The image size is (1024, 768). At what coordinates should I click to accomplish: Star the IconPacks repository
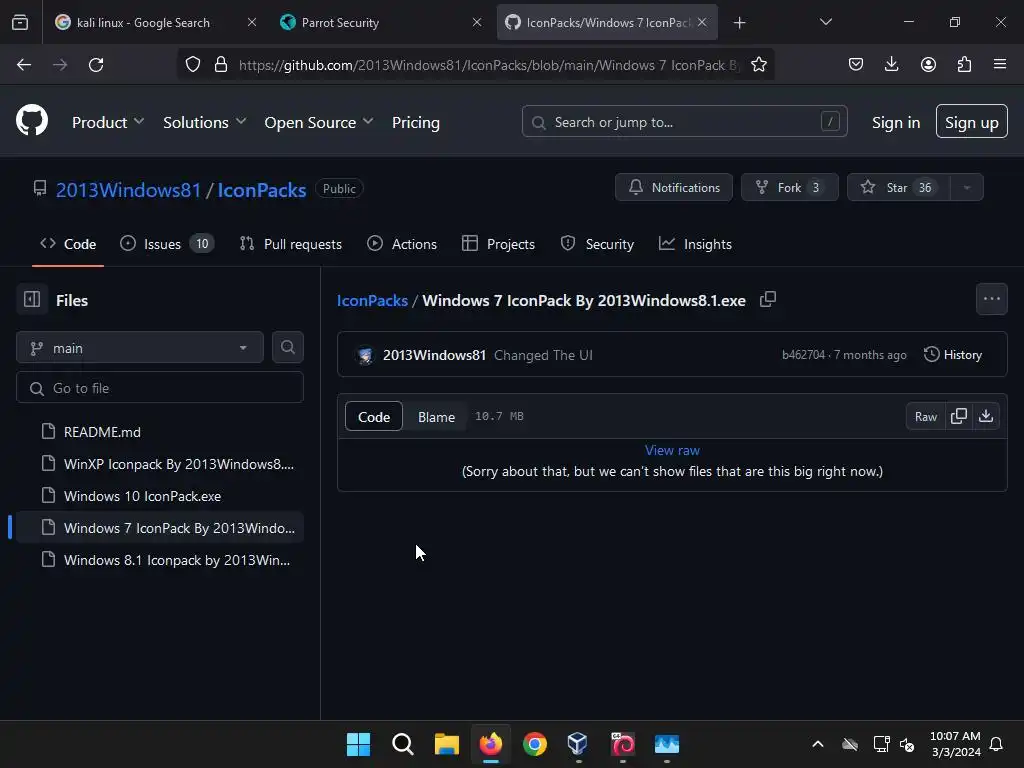899,187
